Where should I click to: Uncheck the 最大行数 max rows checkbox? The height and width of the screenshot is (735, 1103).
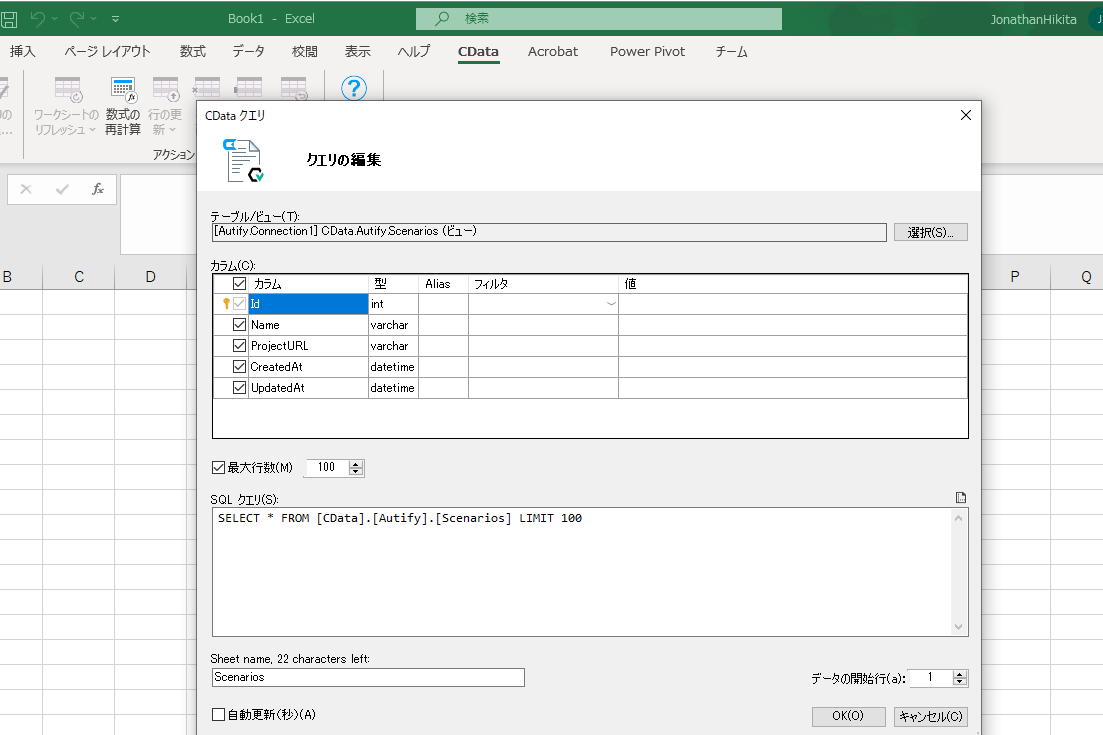[x=217, y=467]
